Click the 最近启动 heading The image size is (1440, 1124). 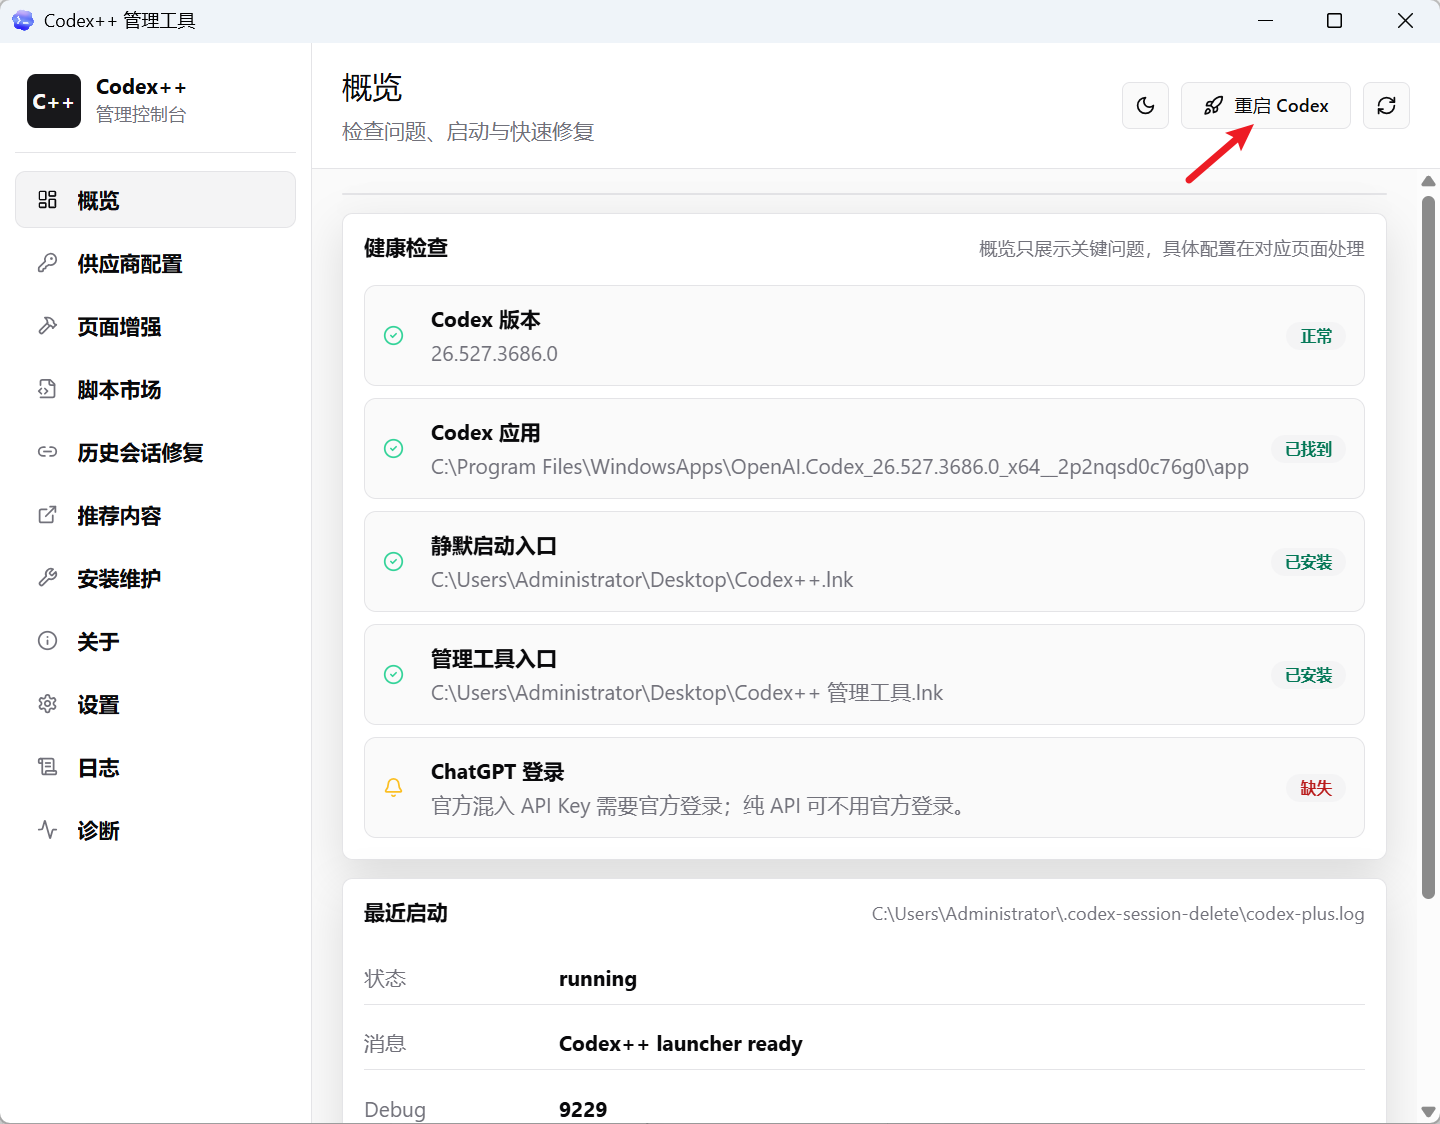[x=406, y=913]
